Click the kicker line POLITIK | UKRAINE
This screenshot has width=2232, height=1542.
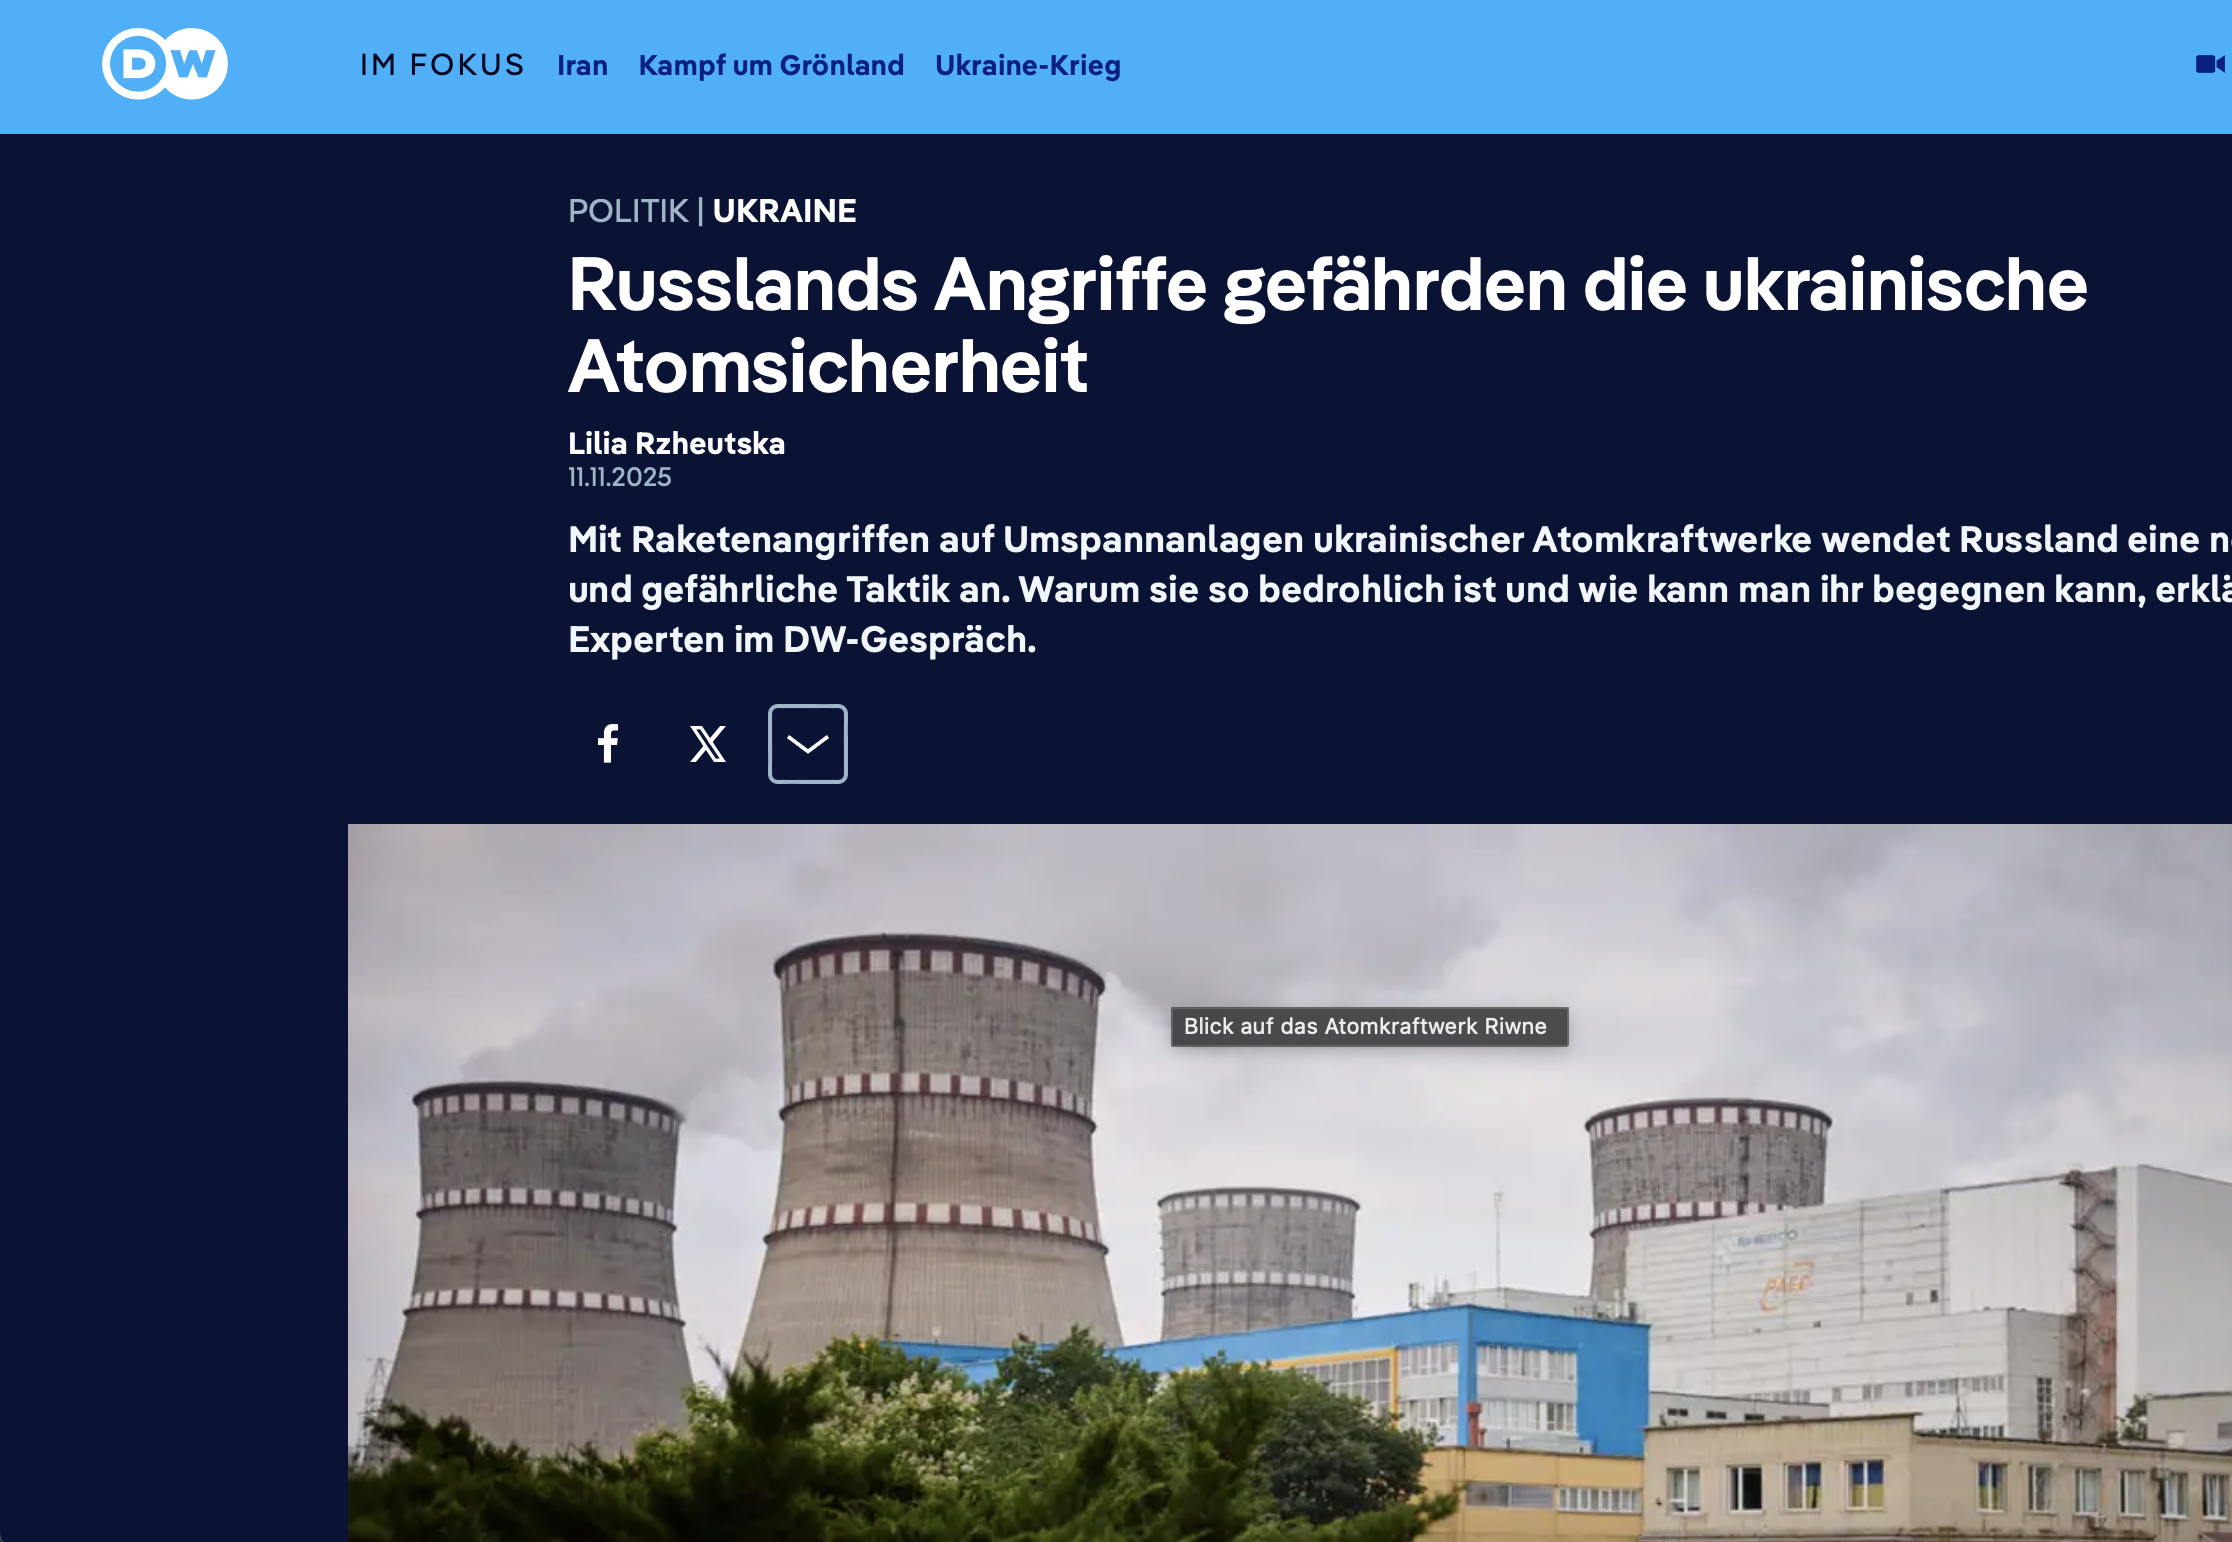pos(712,210)
